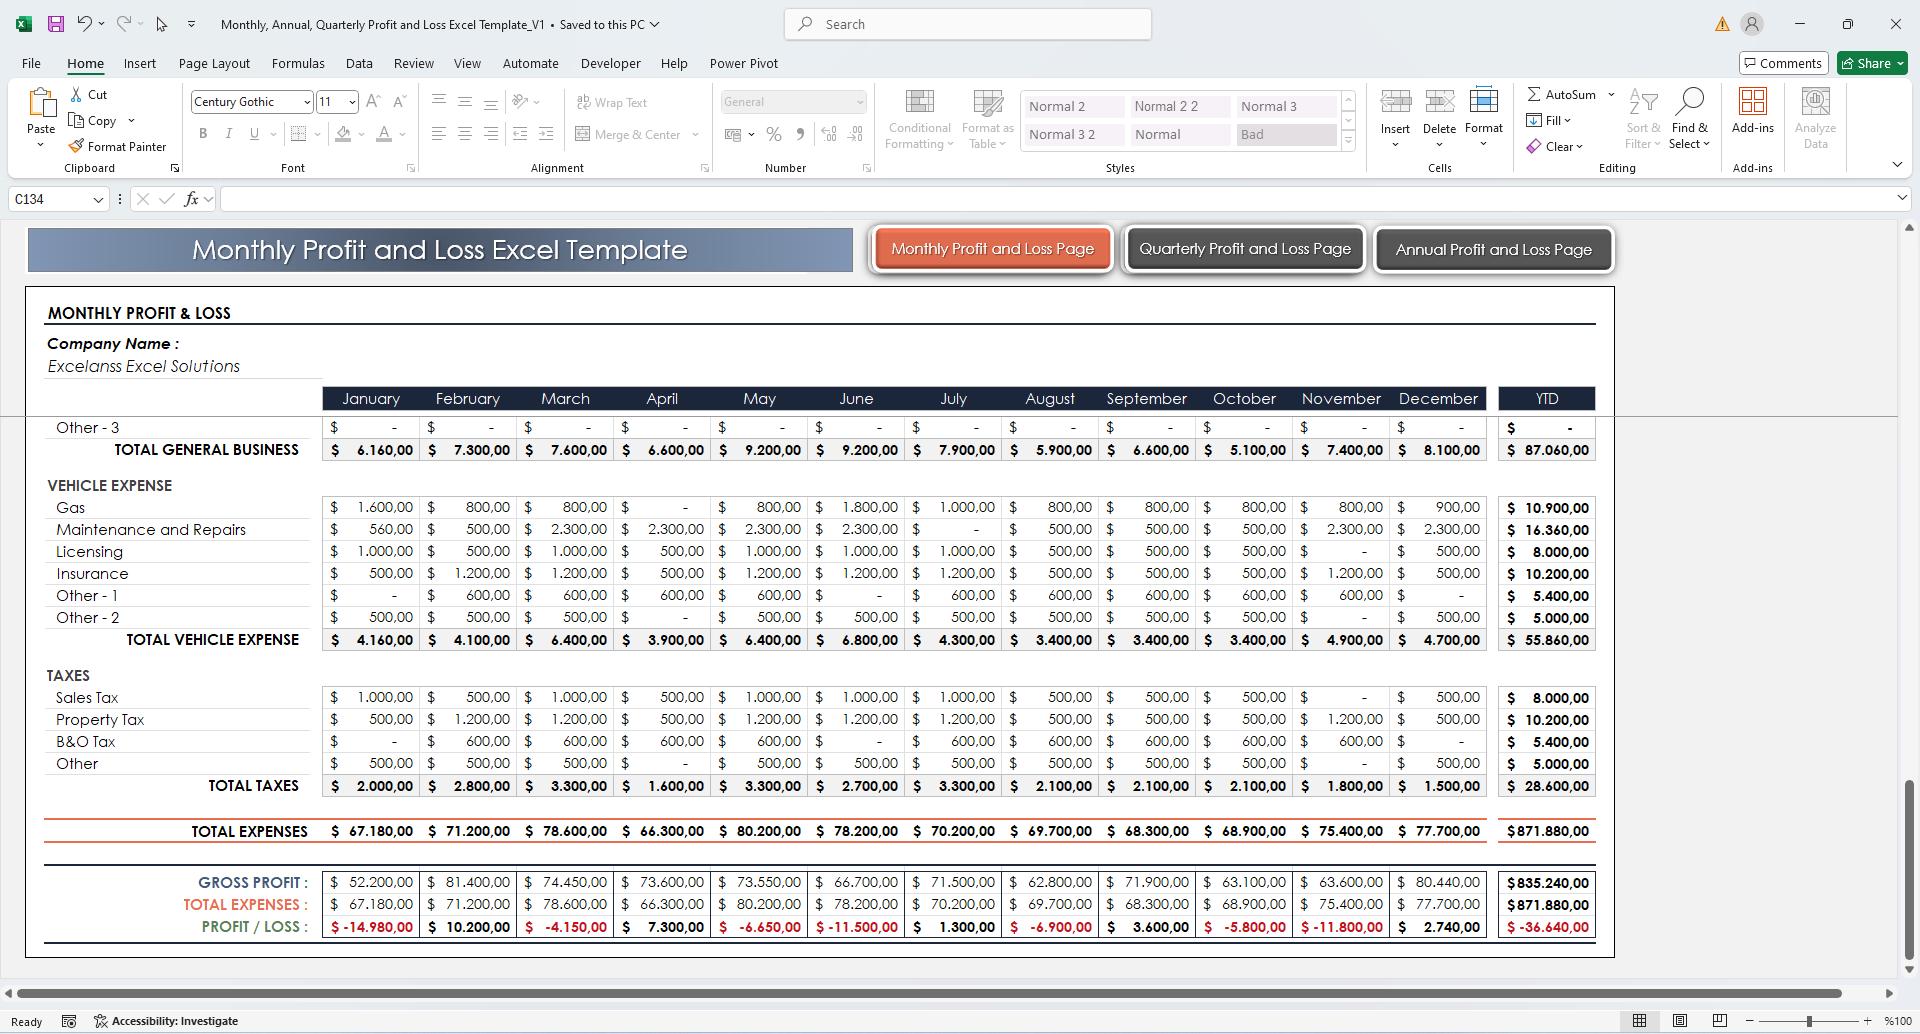1920x1034 pixels.
Task: Decrease font size with smaller A icon
Action: tap(399, 101)
